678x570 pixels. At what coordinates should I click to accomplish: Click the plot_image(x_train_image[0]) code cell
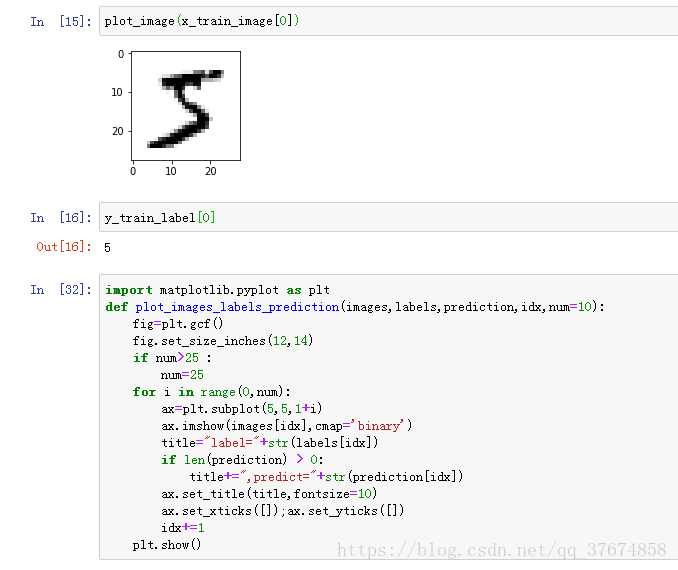pyautogui.click(x=389, y=21)
